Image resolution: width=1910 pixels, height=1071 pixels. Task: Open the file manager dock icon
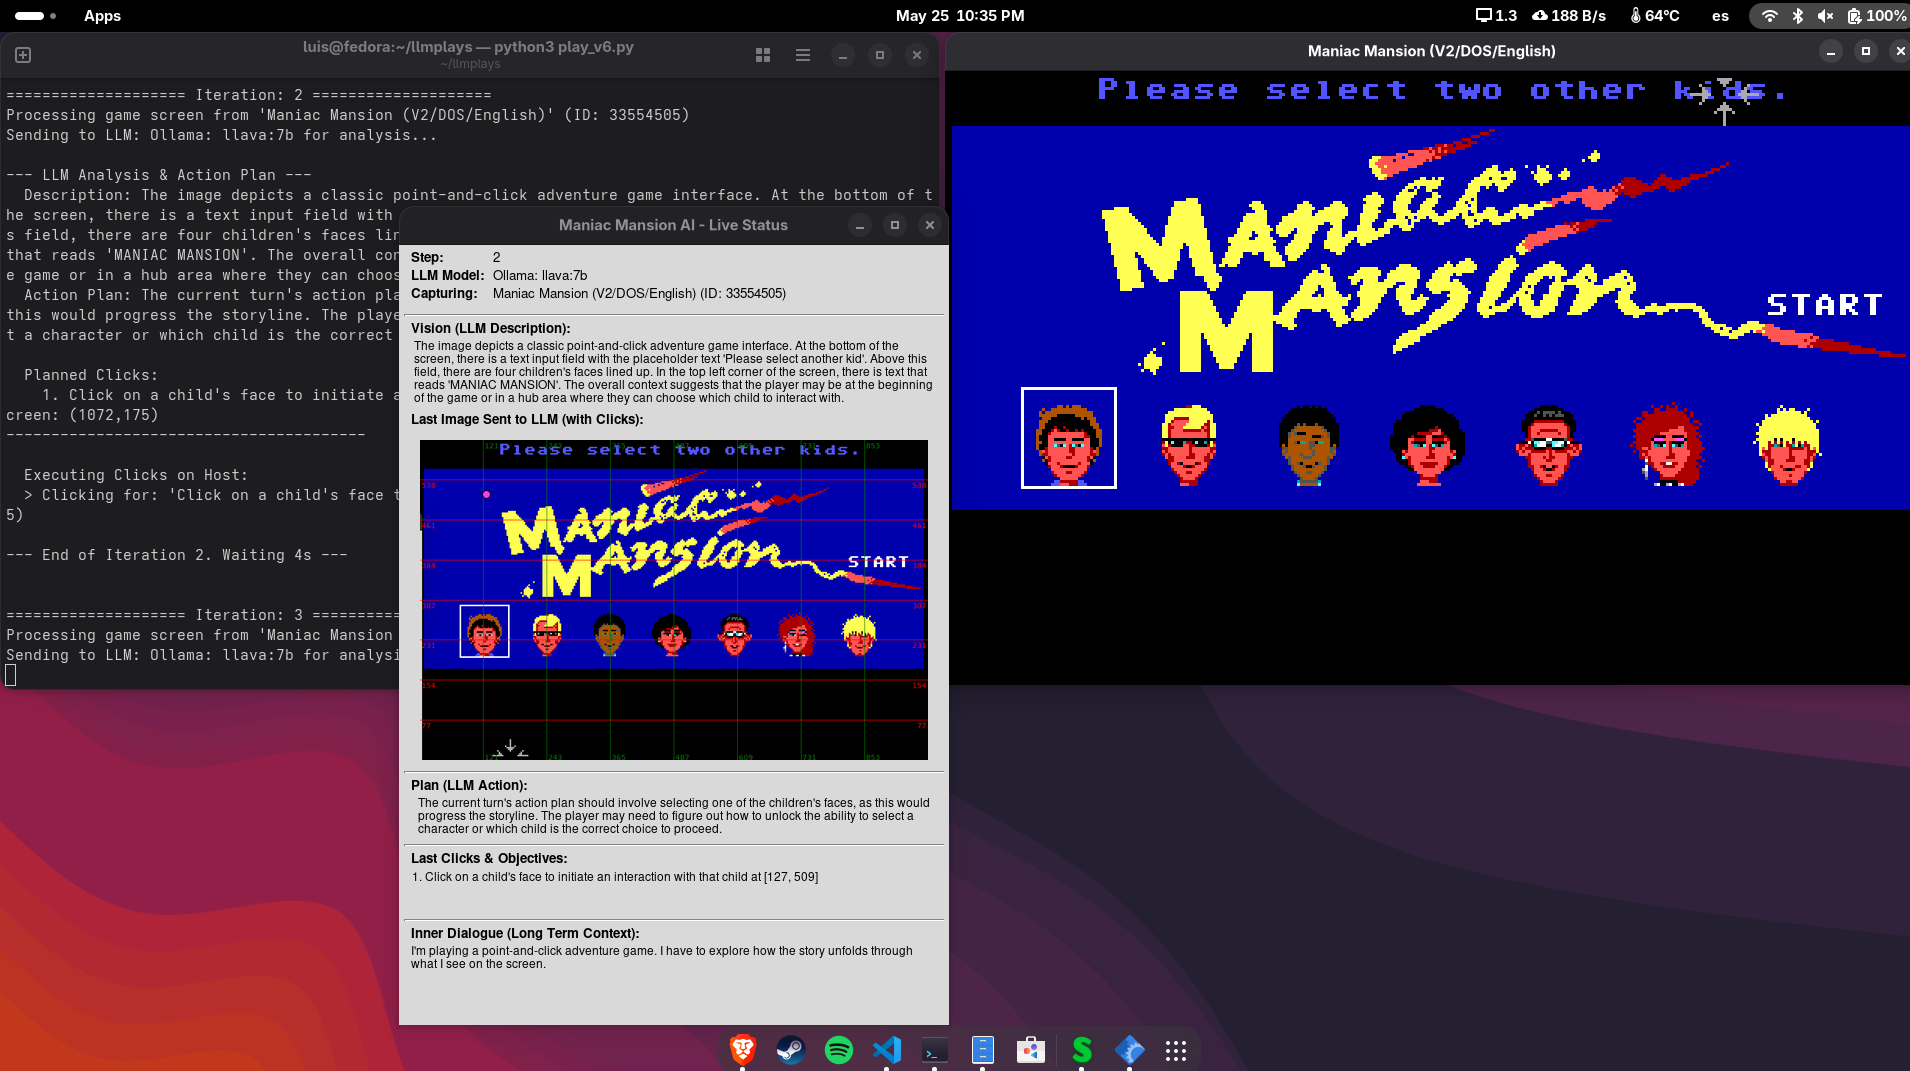[x=982, y=1049]
